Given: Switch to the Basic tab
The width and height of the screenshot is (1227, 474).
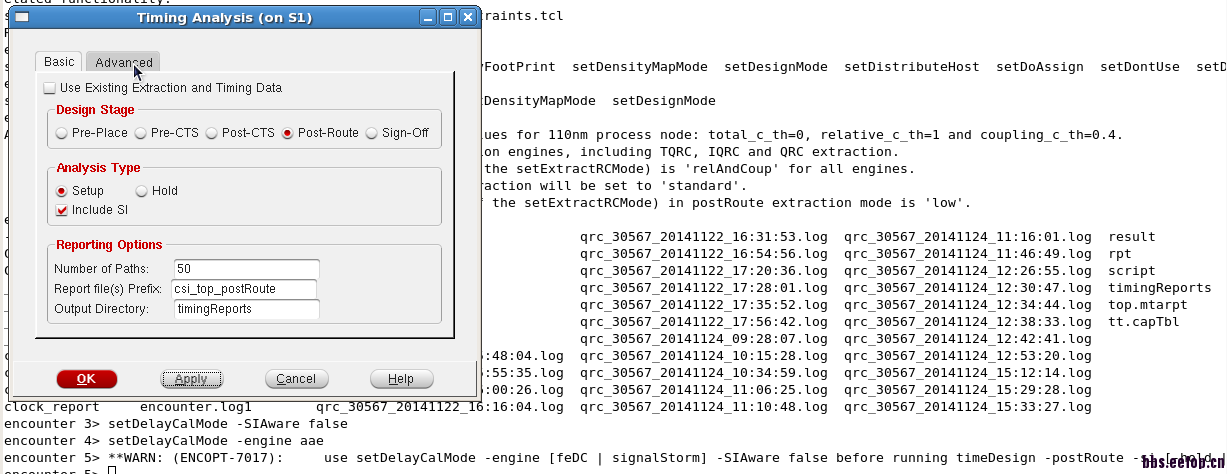Looking at the screenshot, I should (x=59, y=62).
